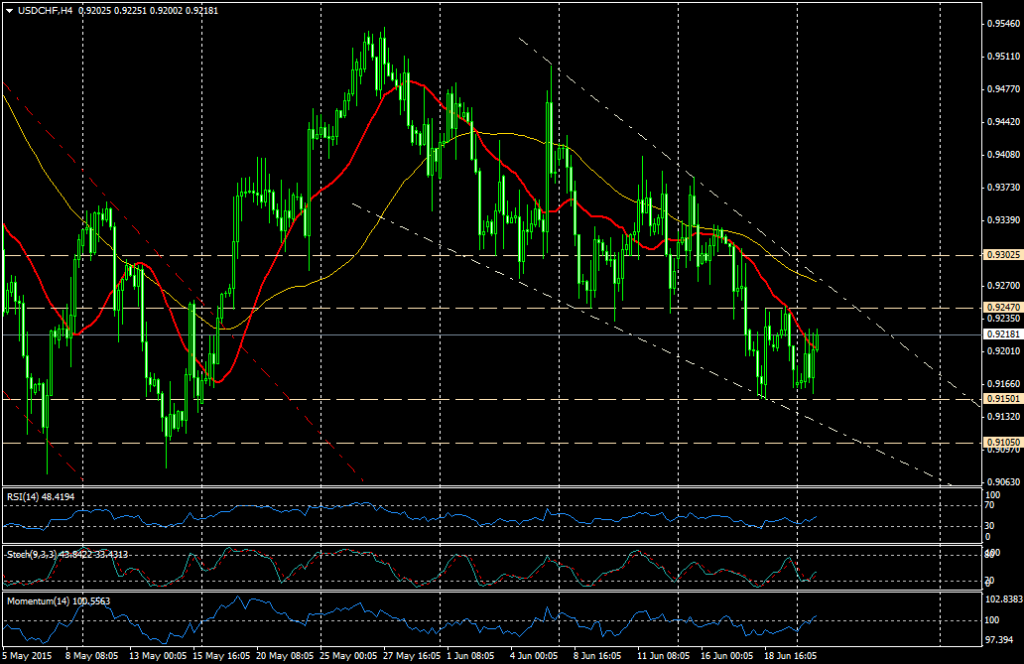Select the highlighted 0.93025 price level label

click(1000, 256)
